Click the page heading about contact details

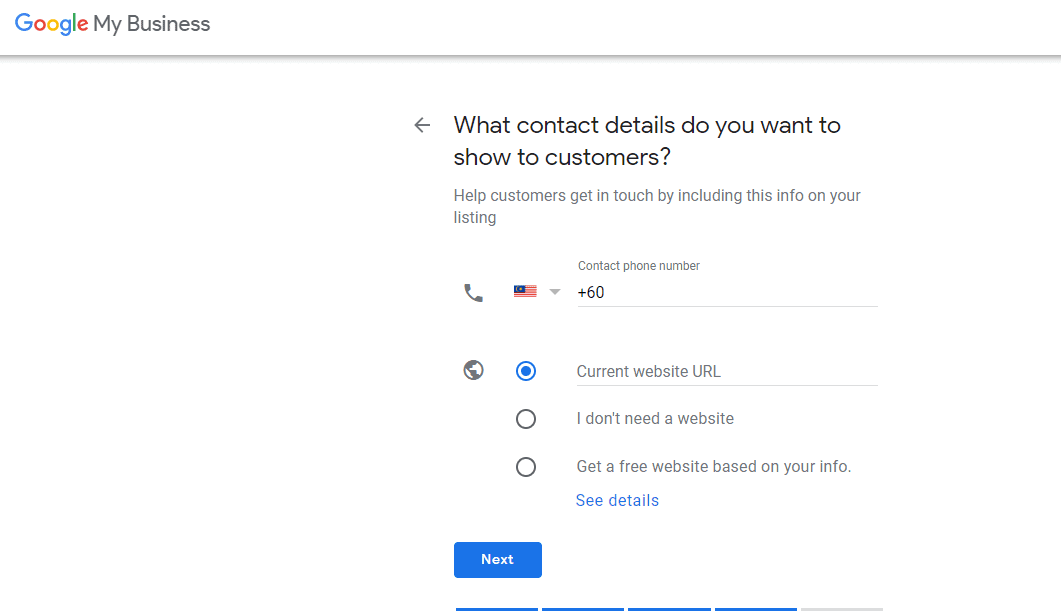(647, 141)
